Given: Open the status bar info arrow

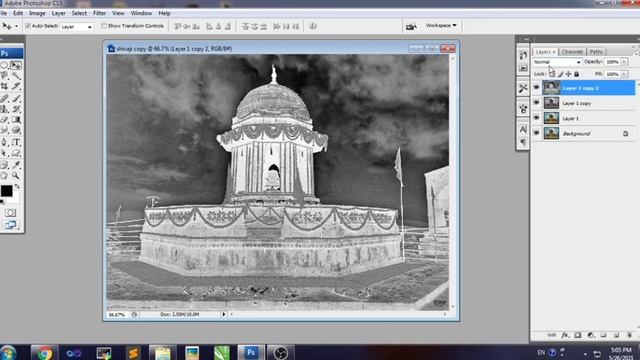Looking at the screenshot, I should pyautogui.click(x=224, y=314).
